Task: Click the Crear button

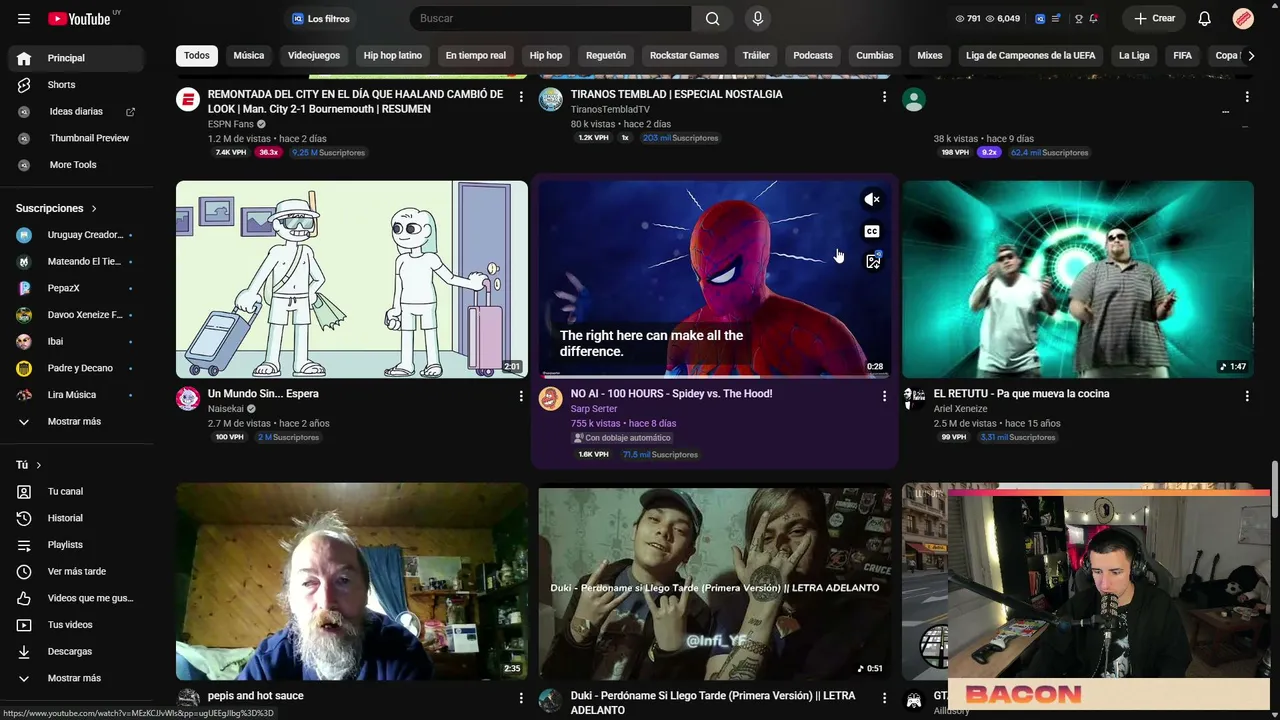Action: pos(1154,19)
